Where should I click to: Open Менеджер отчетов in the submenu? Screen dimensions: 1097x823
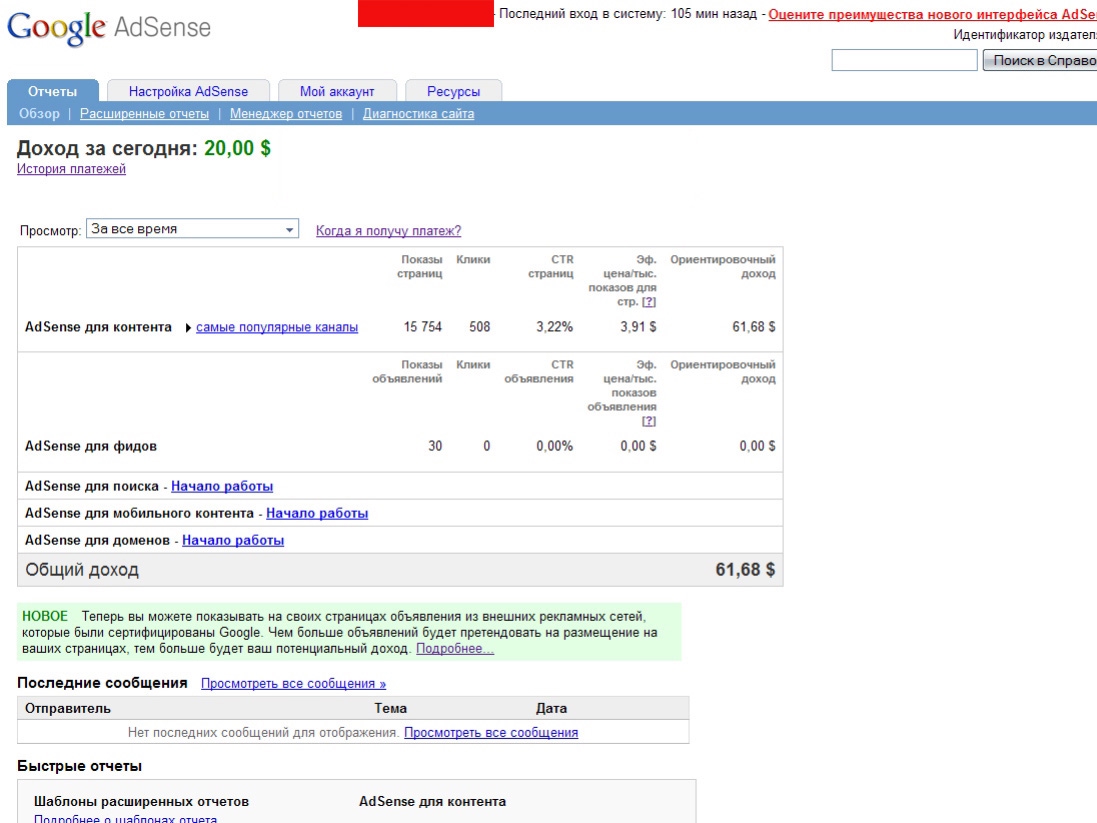286,113
